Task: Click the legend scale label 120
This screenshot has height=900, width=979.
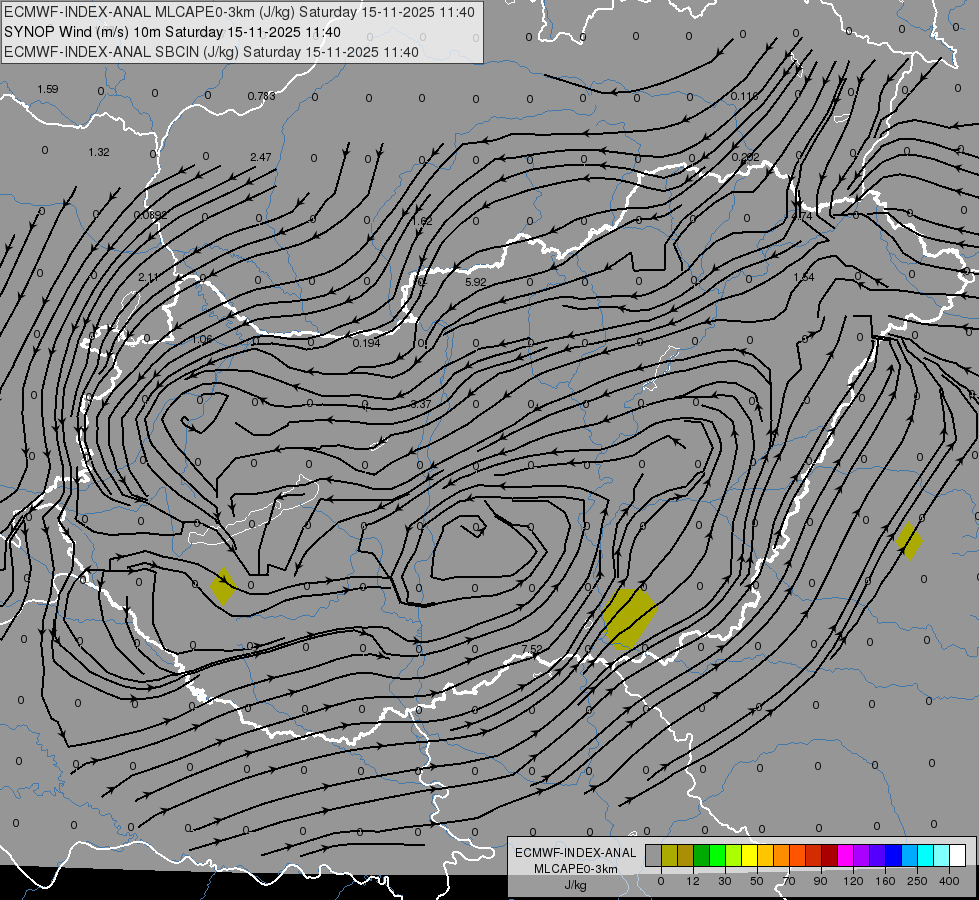Action: click(x=853, y=881)
